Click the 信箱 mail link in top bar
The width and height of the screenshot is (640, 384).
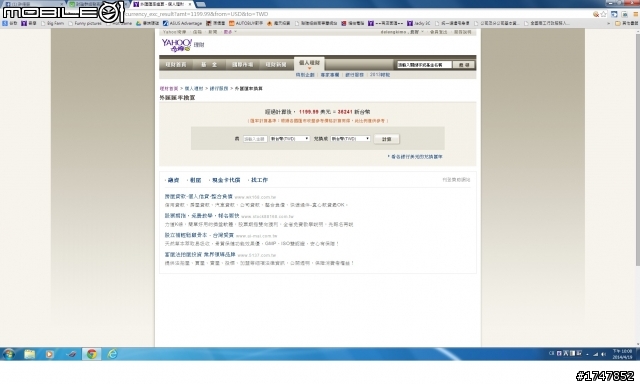[x=198, y=32]
